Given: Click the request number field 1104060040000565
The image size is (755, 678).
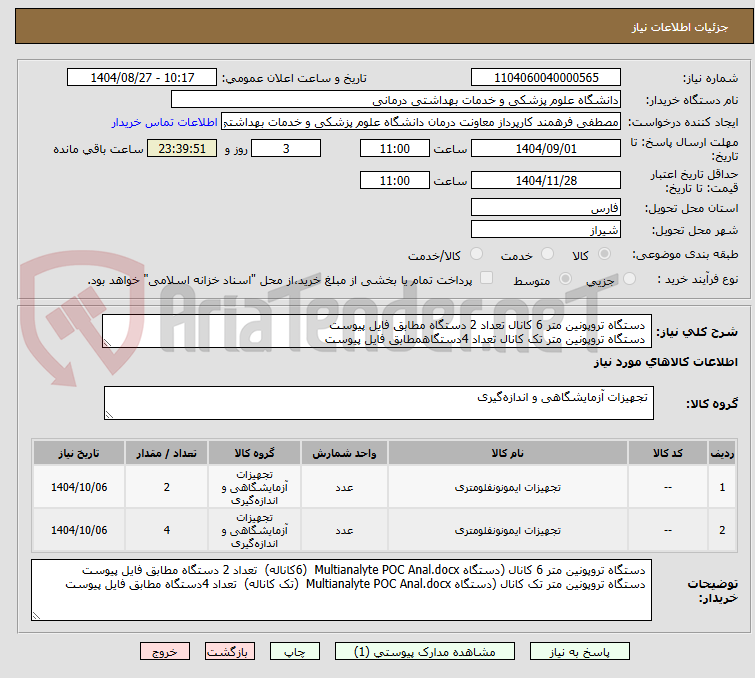Looking at the screenshot, I should (x=546, y=78).
